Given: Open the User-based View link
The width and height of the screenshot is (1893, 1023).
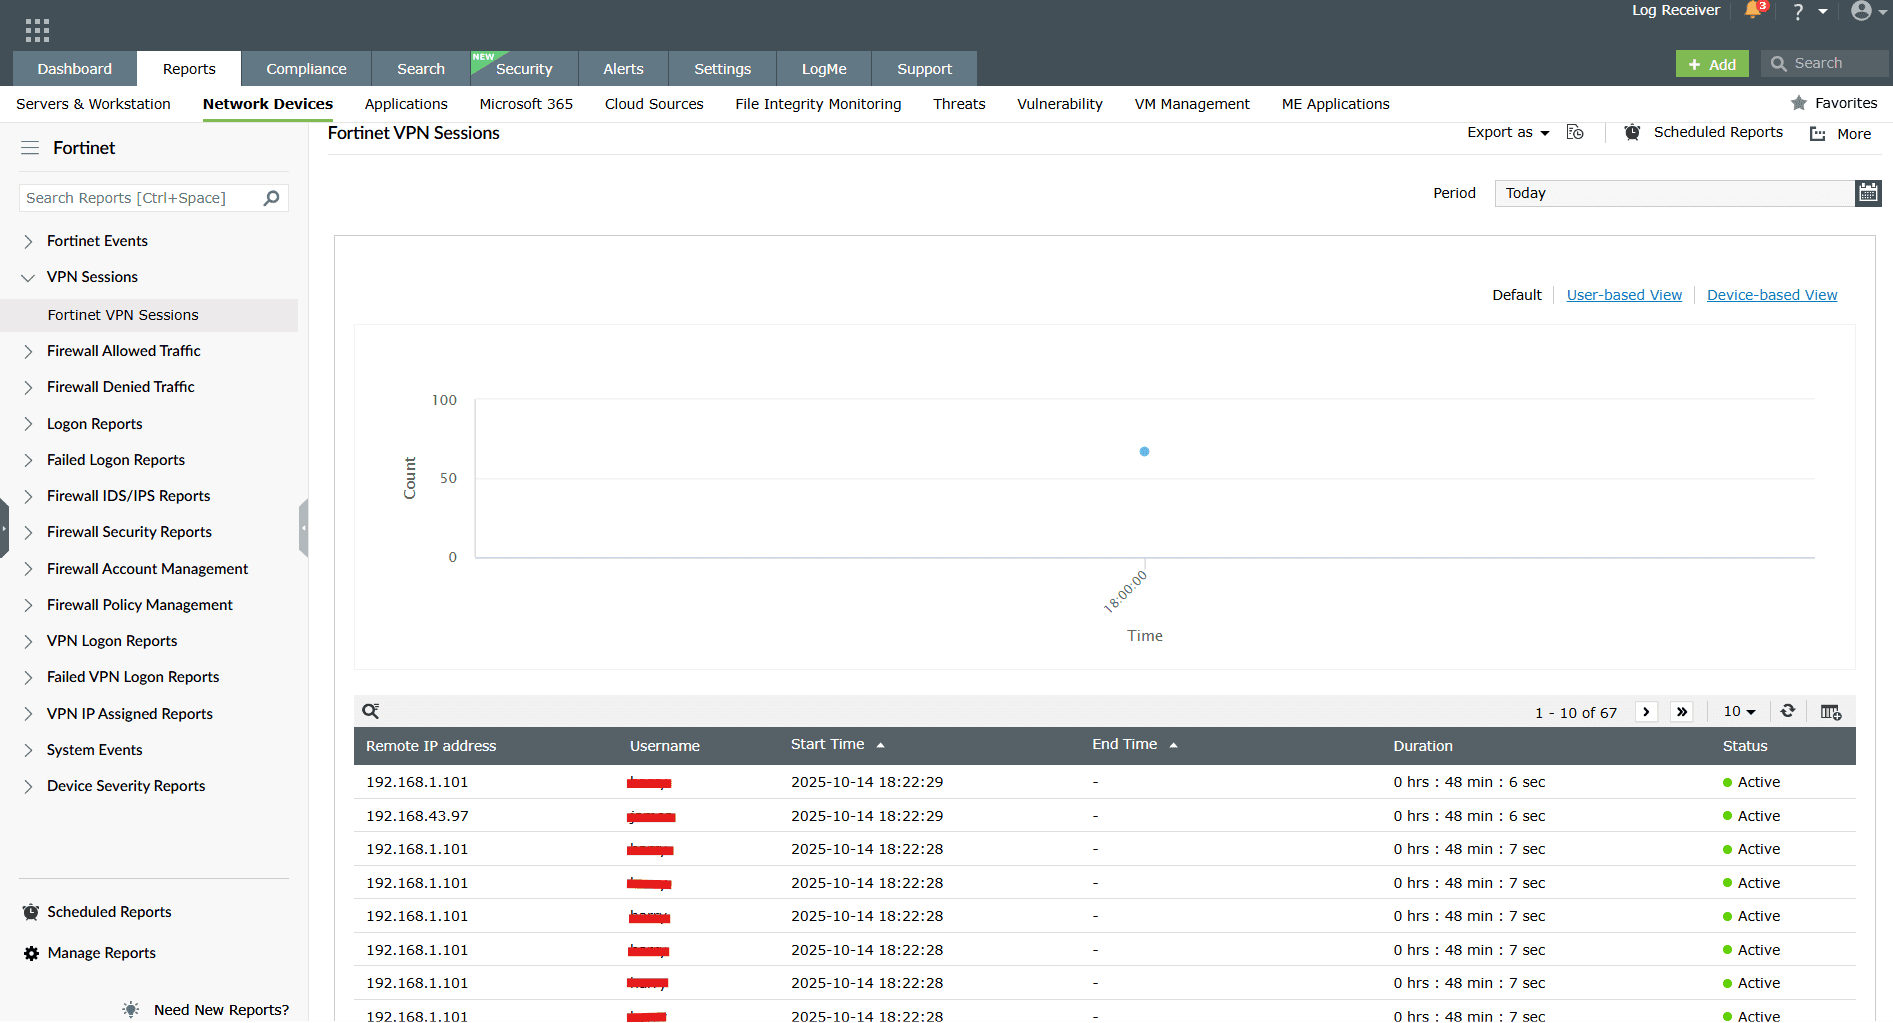Looking at the screenshot, I should click(x=1624, y=295).
